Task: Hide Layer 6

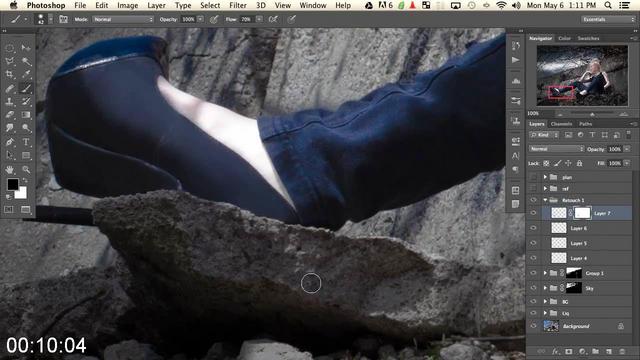Action: 533,228
